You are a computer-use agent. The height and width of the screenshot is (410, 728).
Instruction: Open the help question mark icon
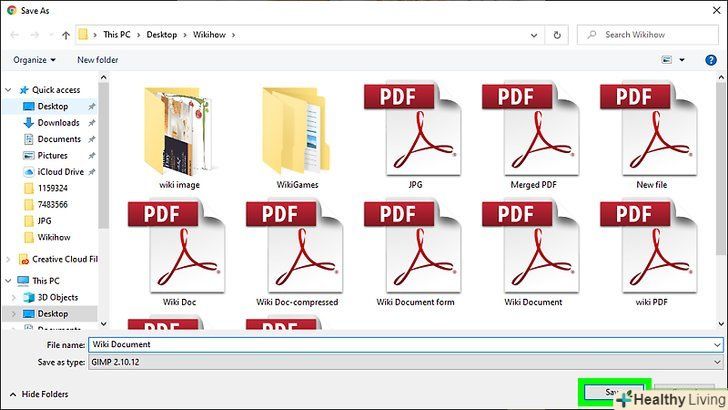710,60
